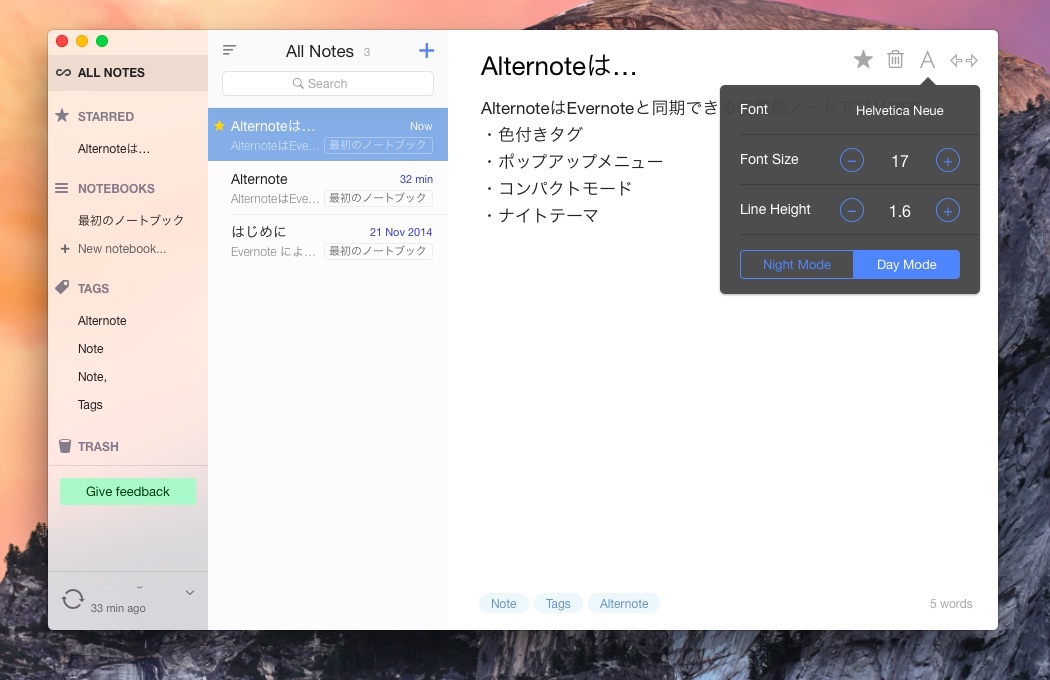
Task: Decrease Font Size with the minus button
Action: coord(852,161)
